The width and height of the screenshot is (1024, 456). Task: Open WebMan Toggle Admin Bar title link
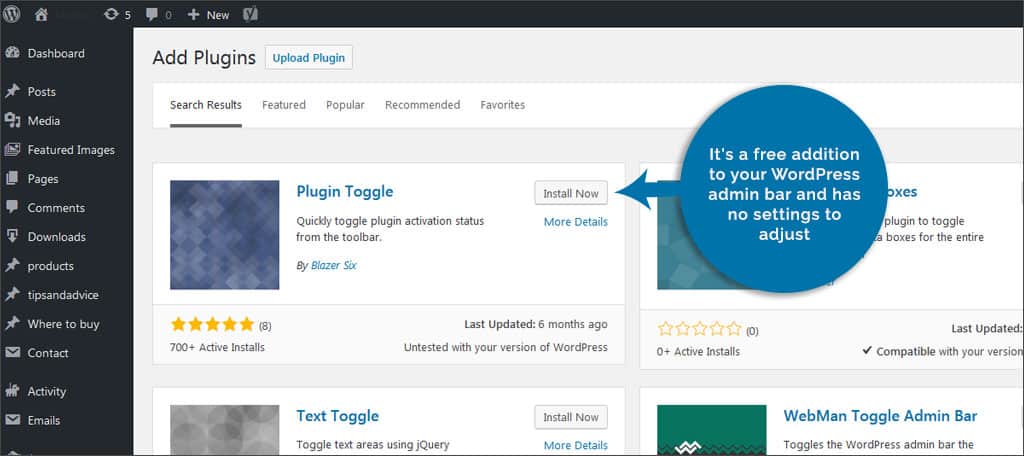880,415
